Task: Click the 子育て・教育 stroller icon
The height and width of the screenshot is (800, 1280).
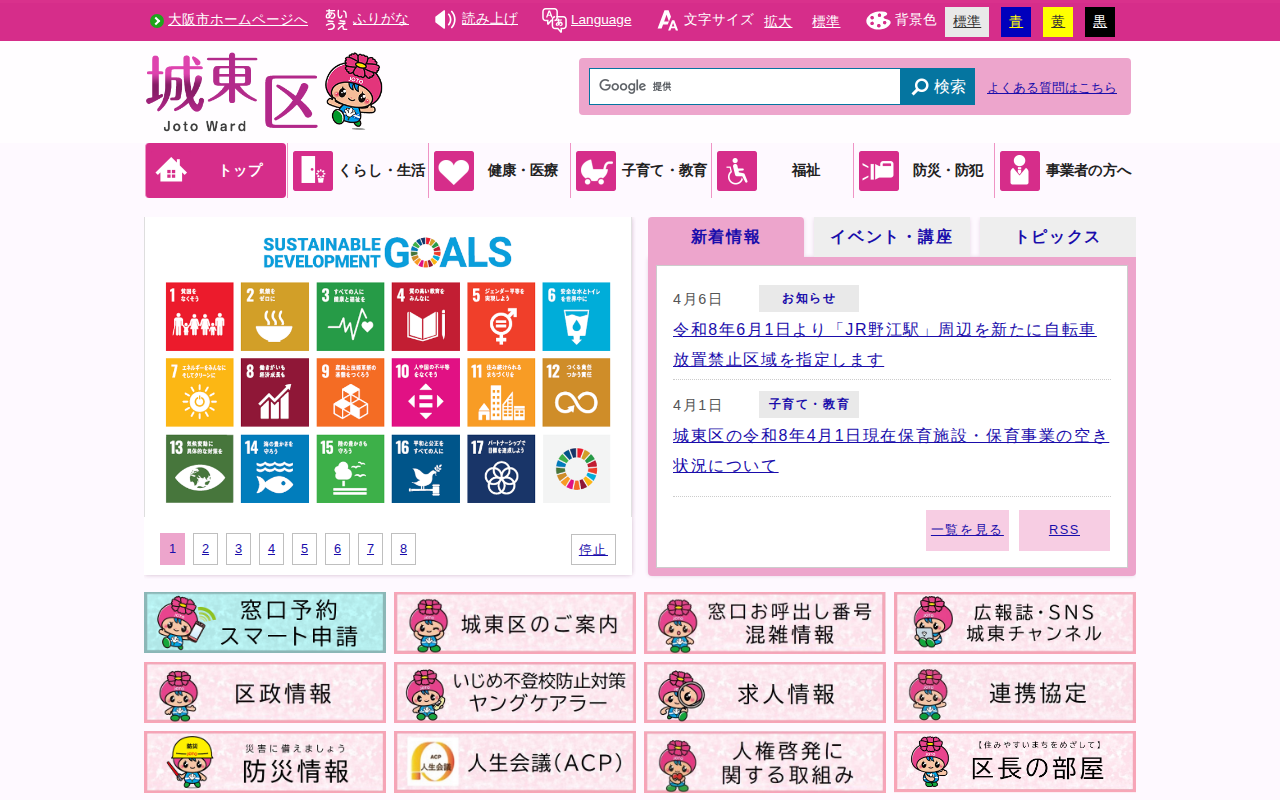Action: click(x=596, y=171)
